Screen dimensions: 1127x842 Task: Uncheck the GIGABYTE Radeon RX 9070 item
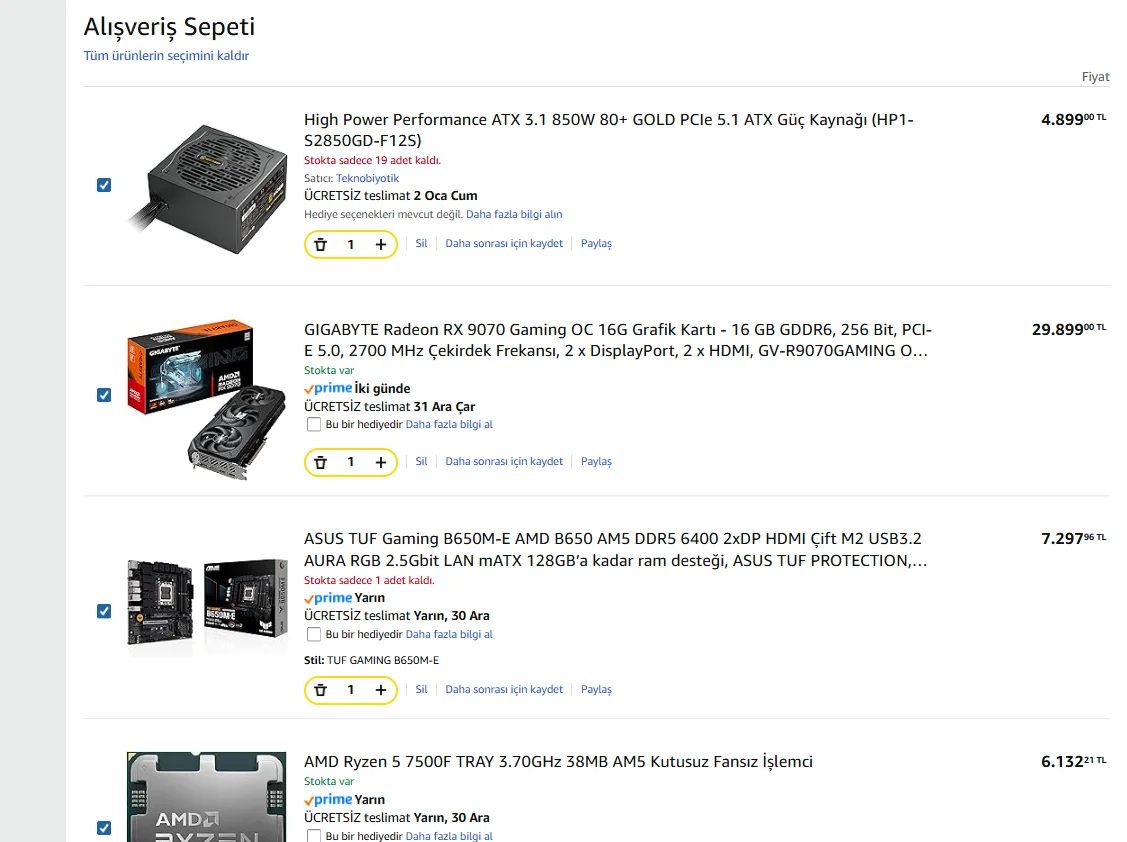[104, 395]
